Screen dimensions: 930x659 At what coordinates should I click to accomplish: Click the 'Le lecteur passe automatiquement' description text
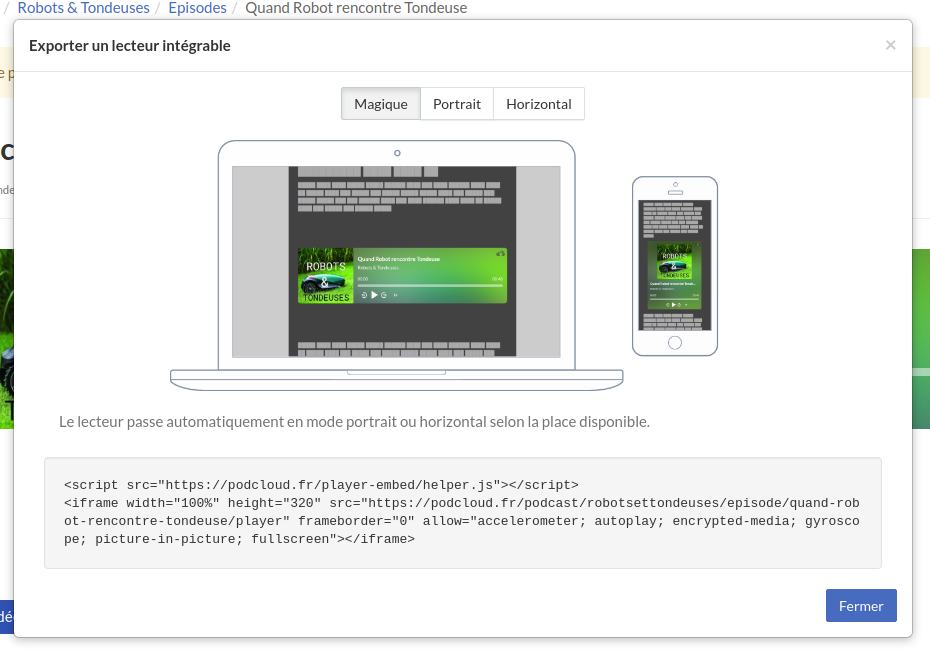[x=354, y=422]
